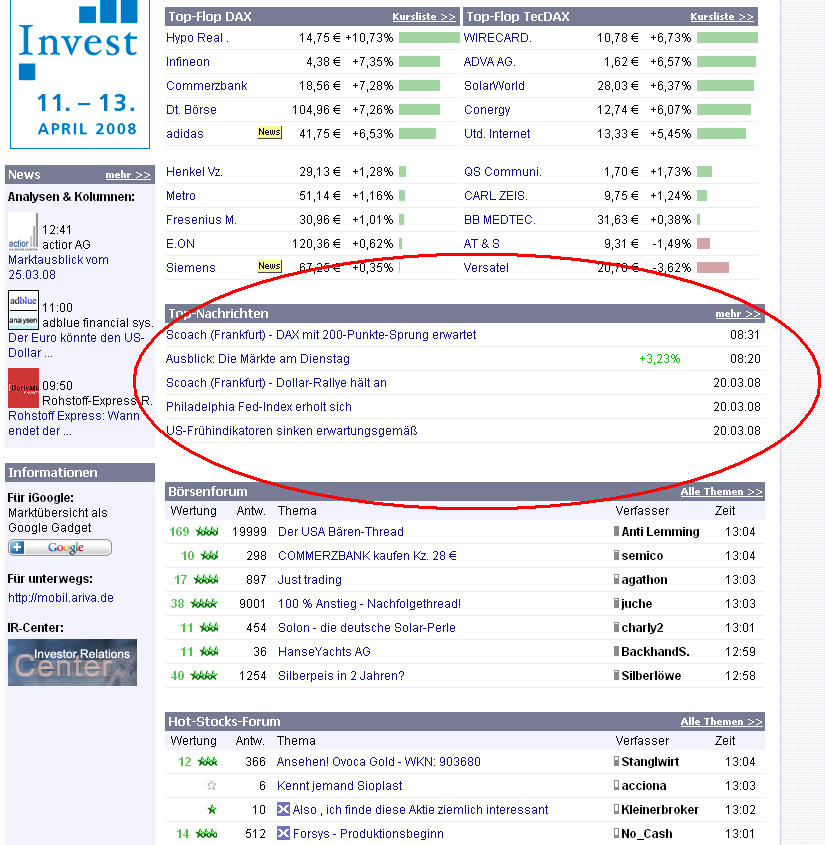Open Philadelphia Fed-Index erholt sich
Viewport: 825px width, 845px height.
259,407
